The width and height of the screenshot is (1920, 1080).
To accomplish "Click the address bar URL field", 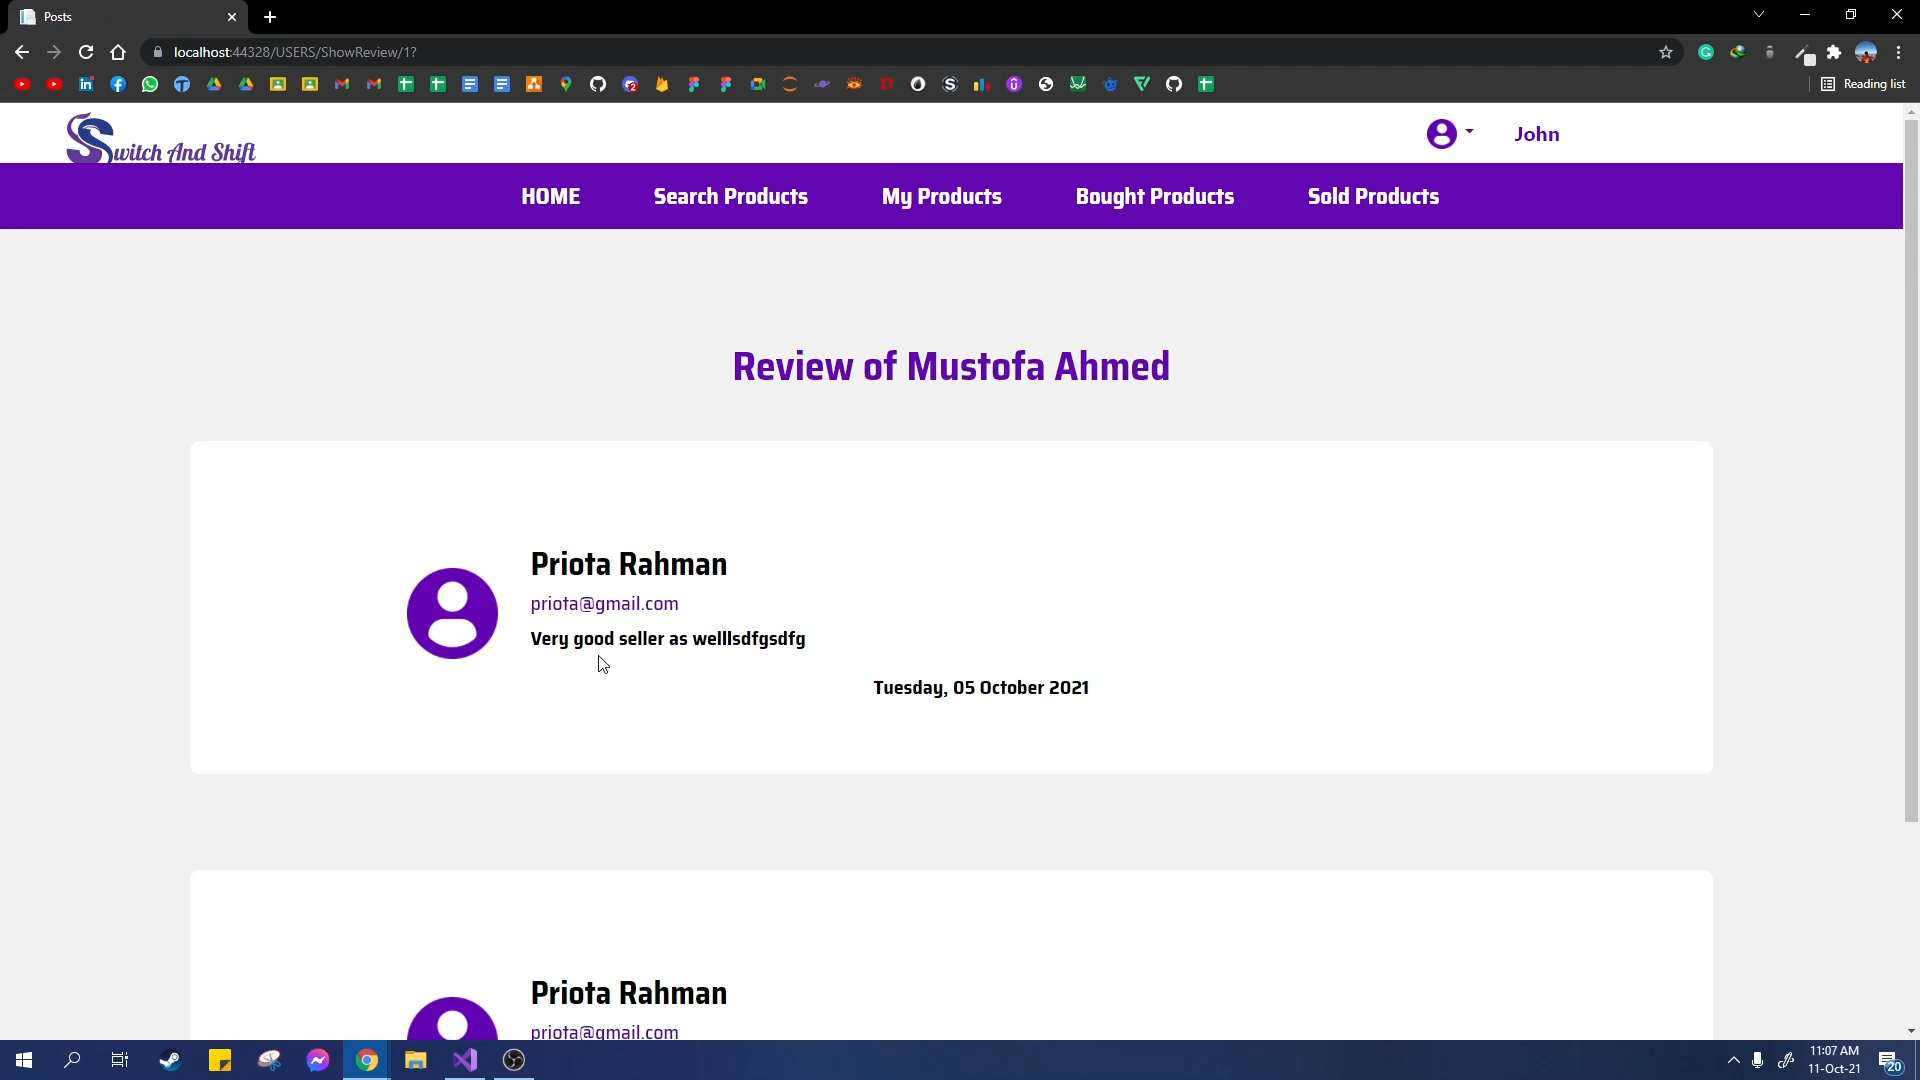I will point(800,52).
